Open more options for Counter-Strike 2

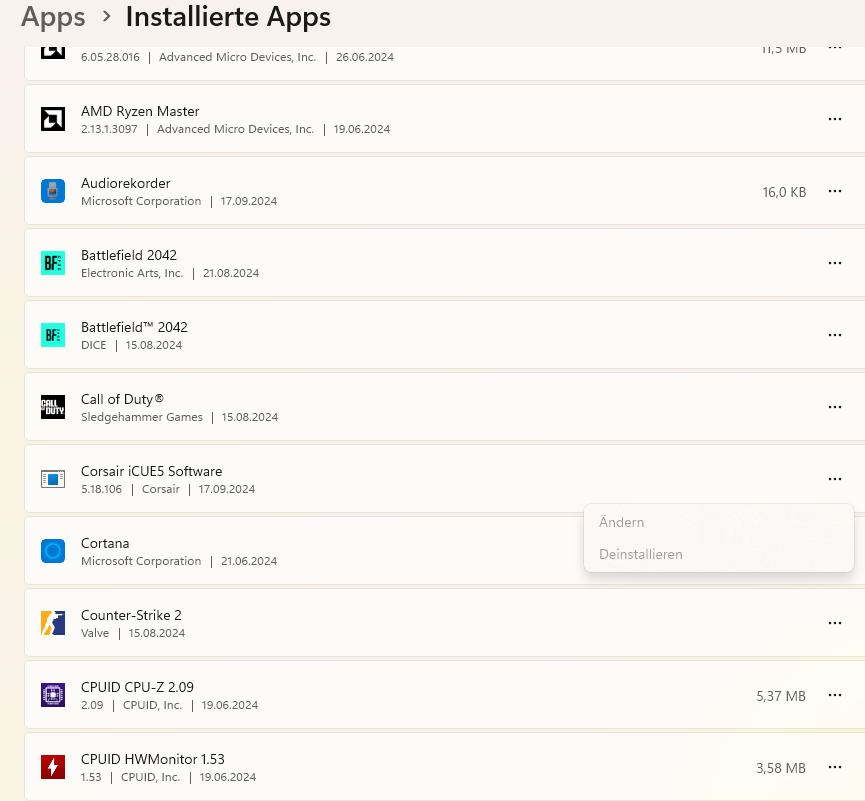835,623
